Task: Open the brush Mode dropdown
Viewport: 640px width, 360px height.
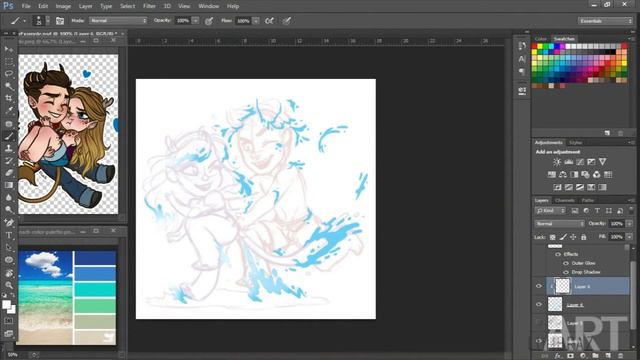Action: [x=118, y=20]
